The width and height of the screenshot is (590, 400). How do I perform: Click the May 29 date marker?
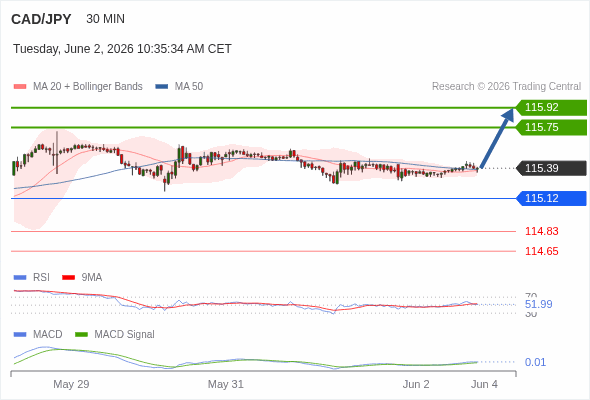click(x=71, y=384)
